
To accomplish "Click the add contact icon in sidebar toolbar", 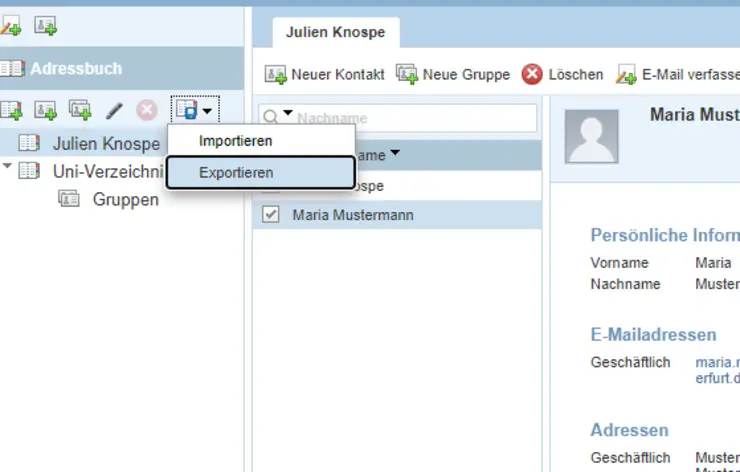I will [45, 109].
